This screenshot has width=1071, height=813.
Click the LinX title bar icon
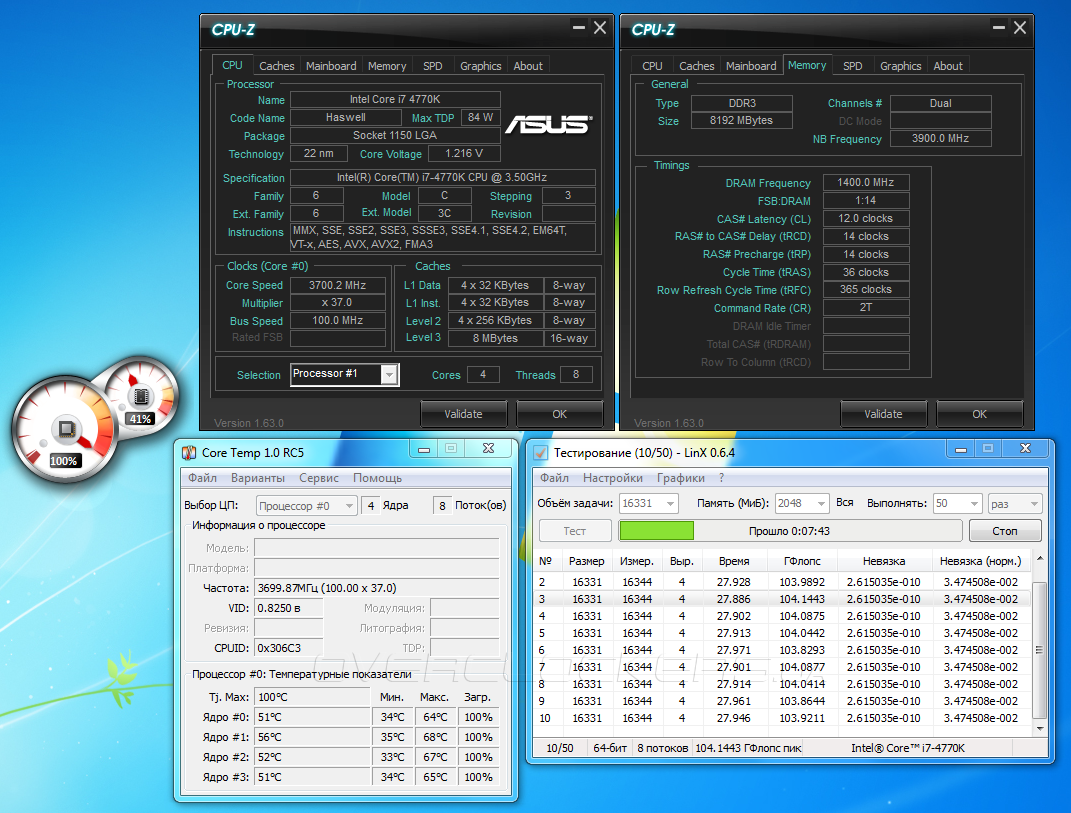541,452
